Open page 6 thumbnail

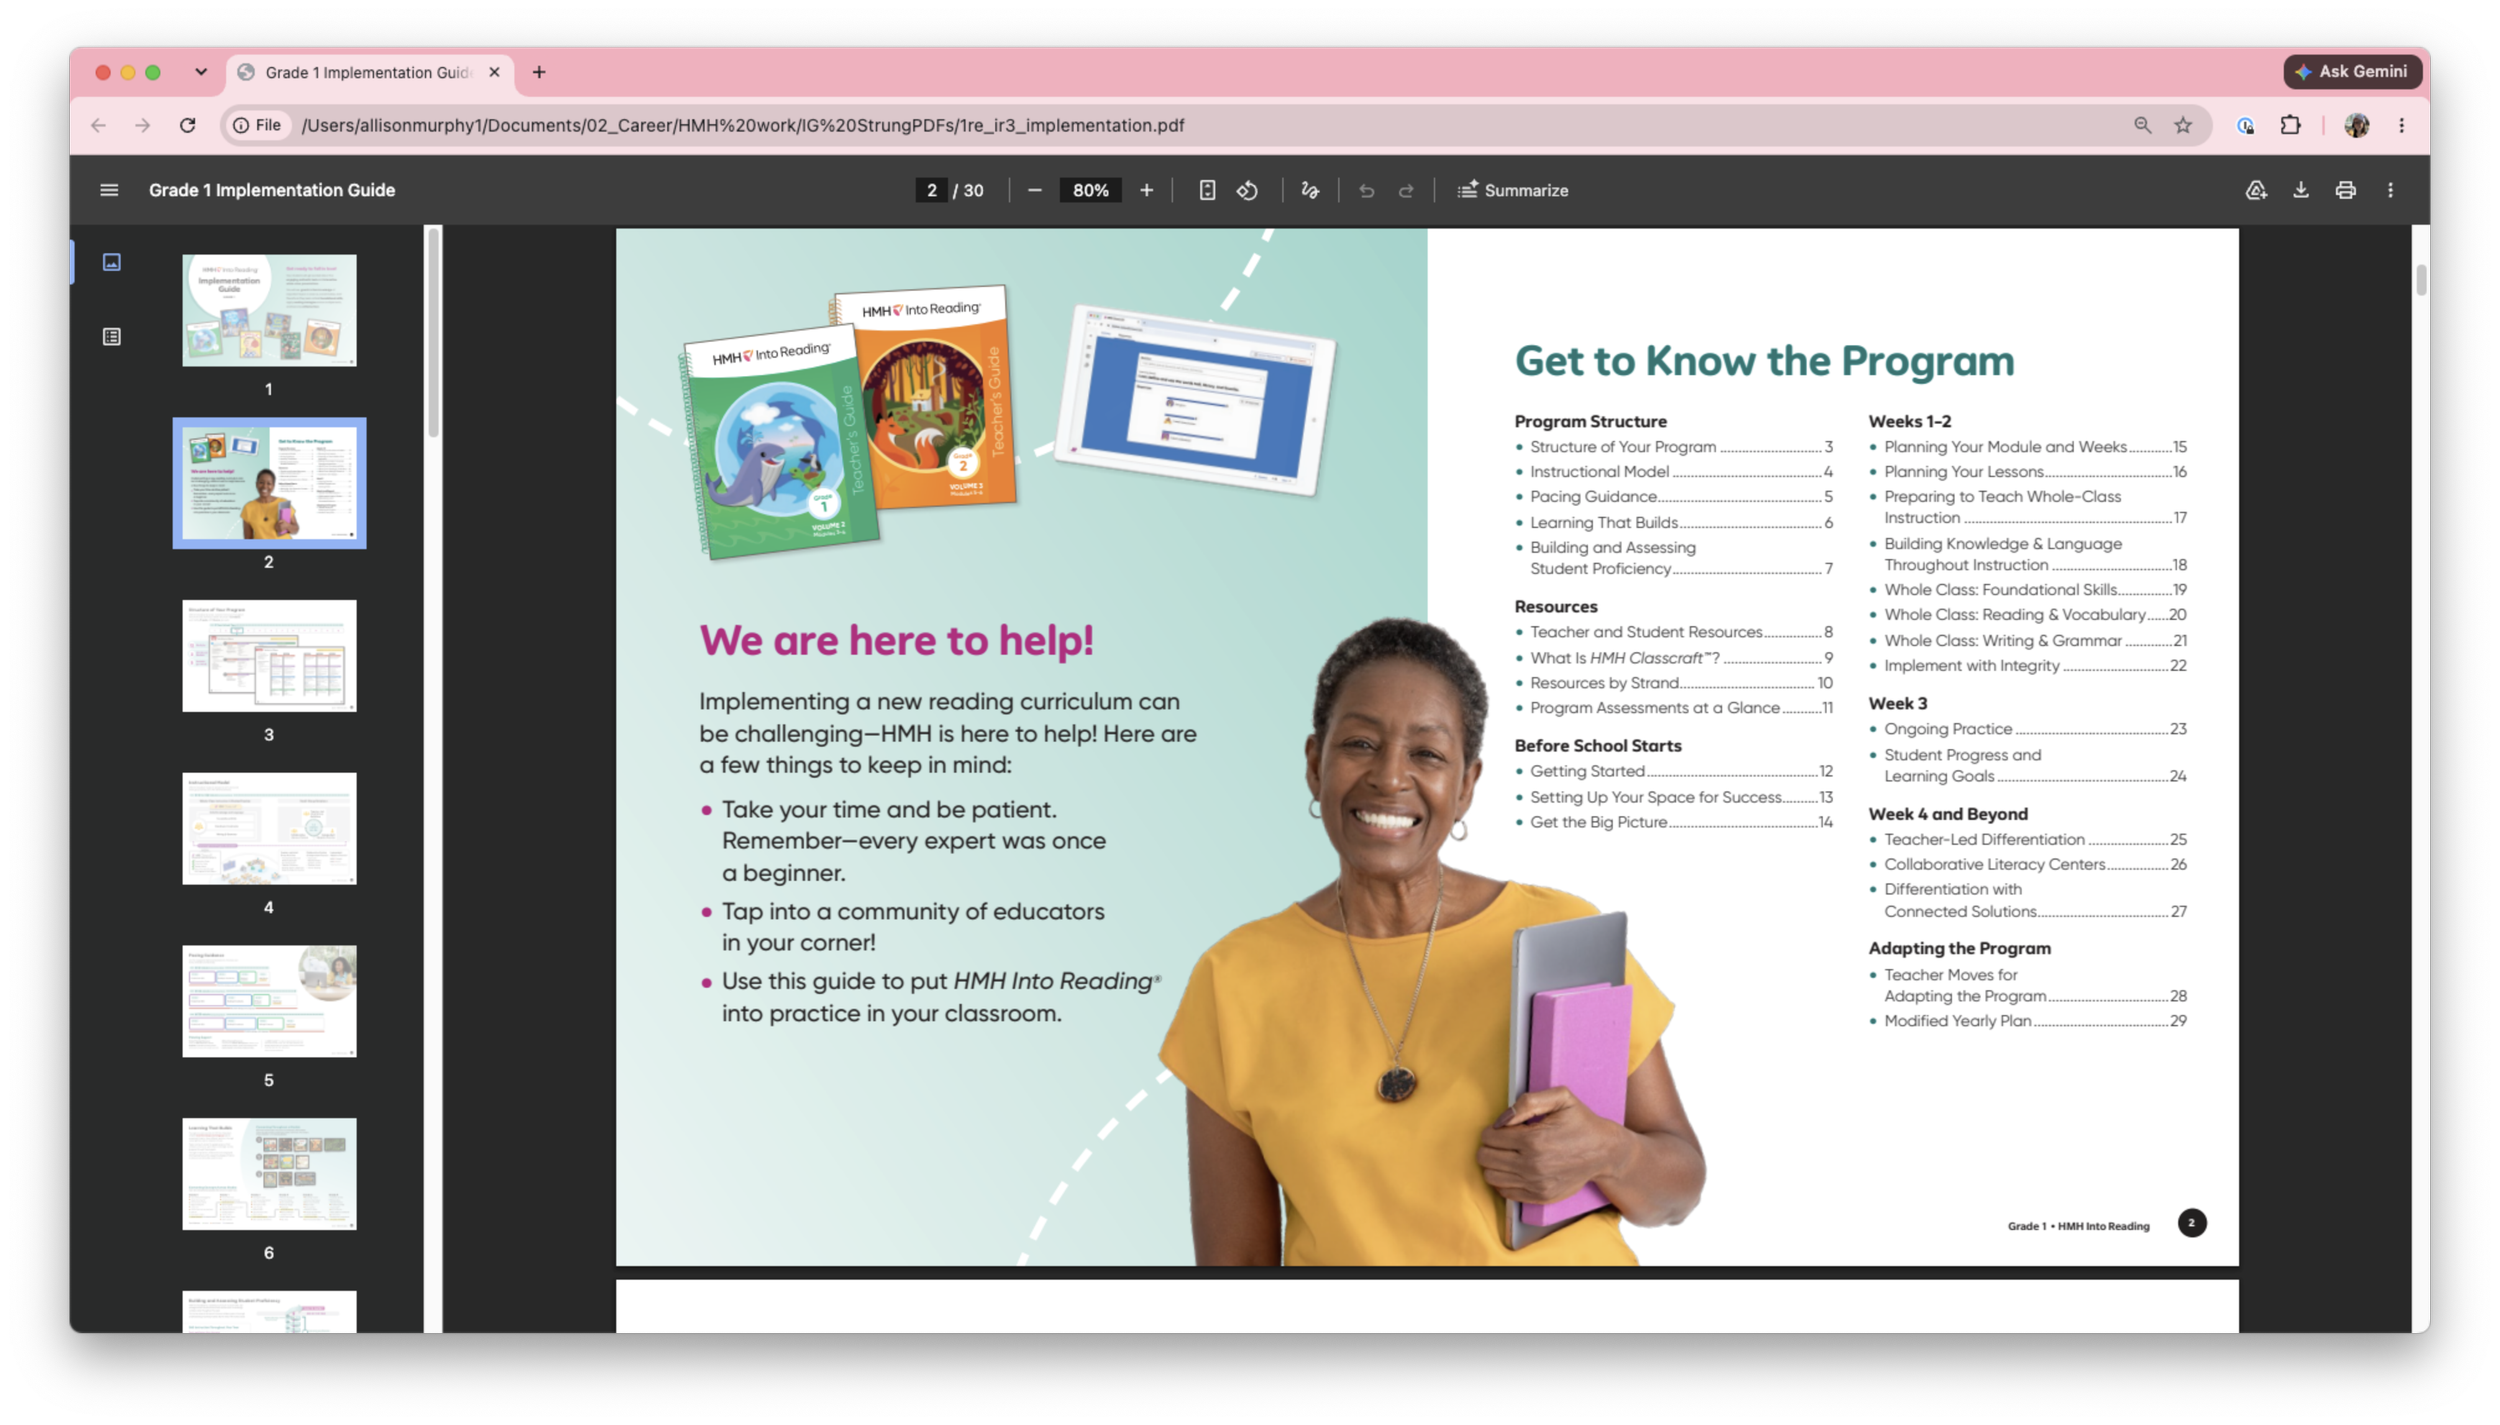coord(269,1174)
